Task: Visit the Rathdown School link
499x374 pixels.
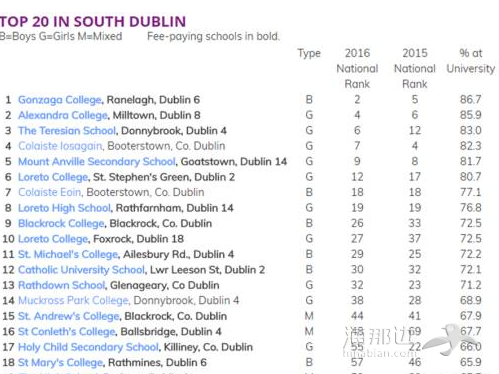Action: (x=61, y=285)
